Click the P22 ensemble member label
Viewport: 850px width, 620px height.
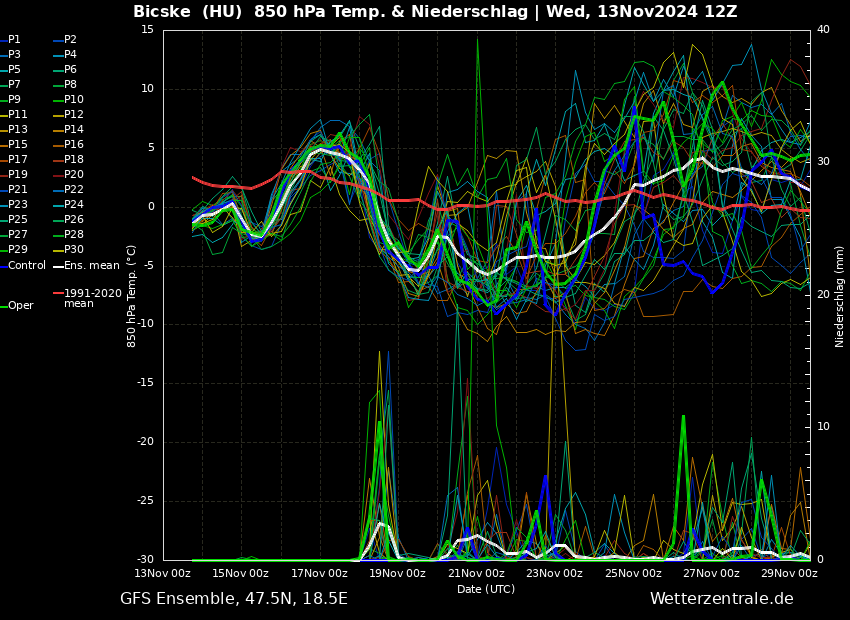(x=74, y=190)
